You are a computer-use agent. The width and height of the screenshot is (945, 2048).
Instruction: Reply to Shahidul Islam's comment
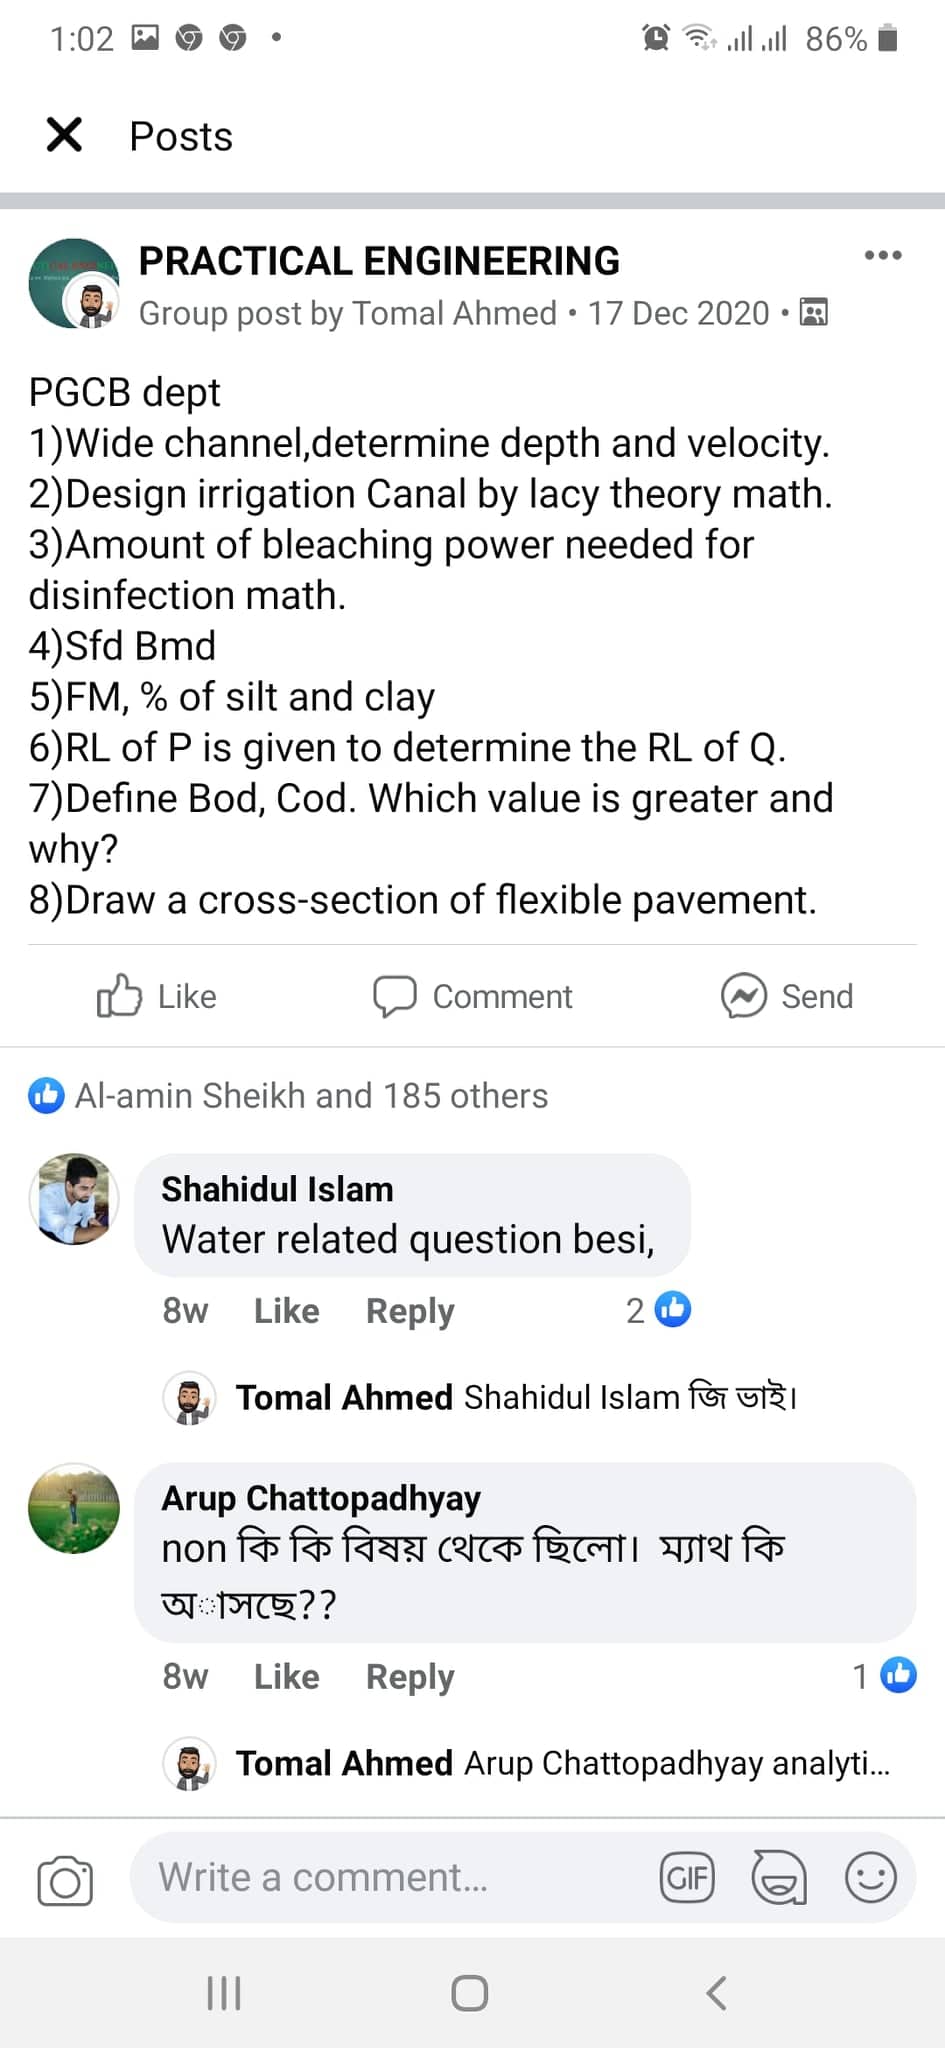(410, 1311)
